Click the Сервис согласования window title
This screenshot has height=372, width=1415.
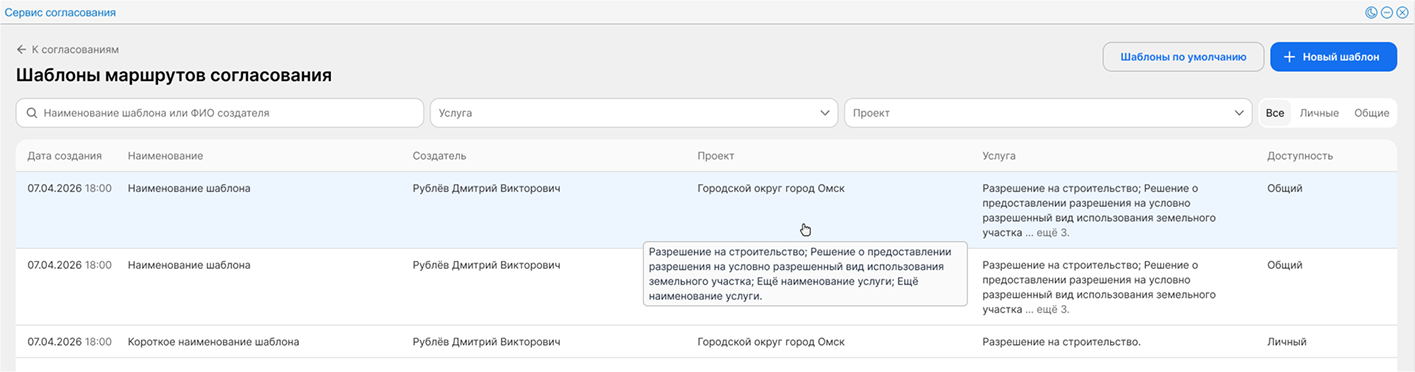[x=60, y=13]
